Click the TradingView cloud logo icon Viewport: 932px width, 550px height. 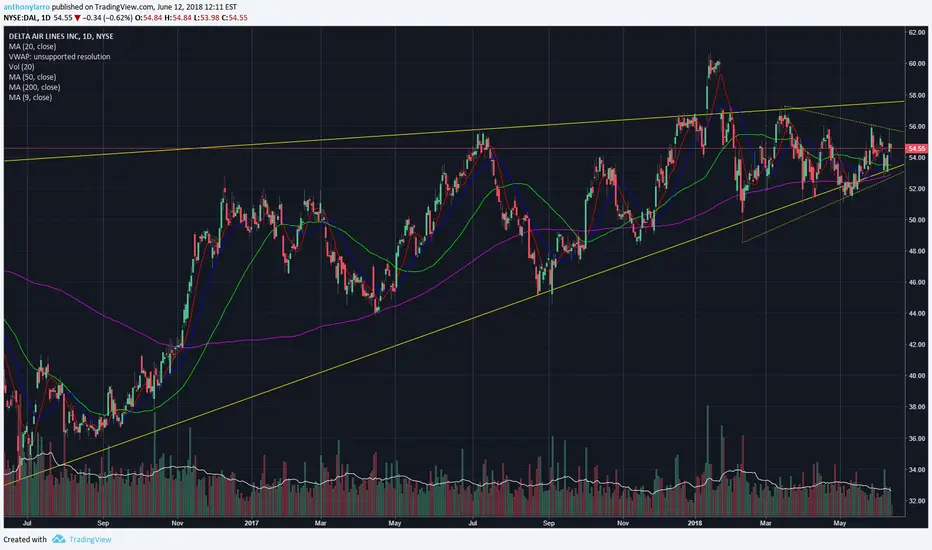(x=58, y=539)
